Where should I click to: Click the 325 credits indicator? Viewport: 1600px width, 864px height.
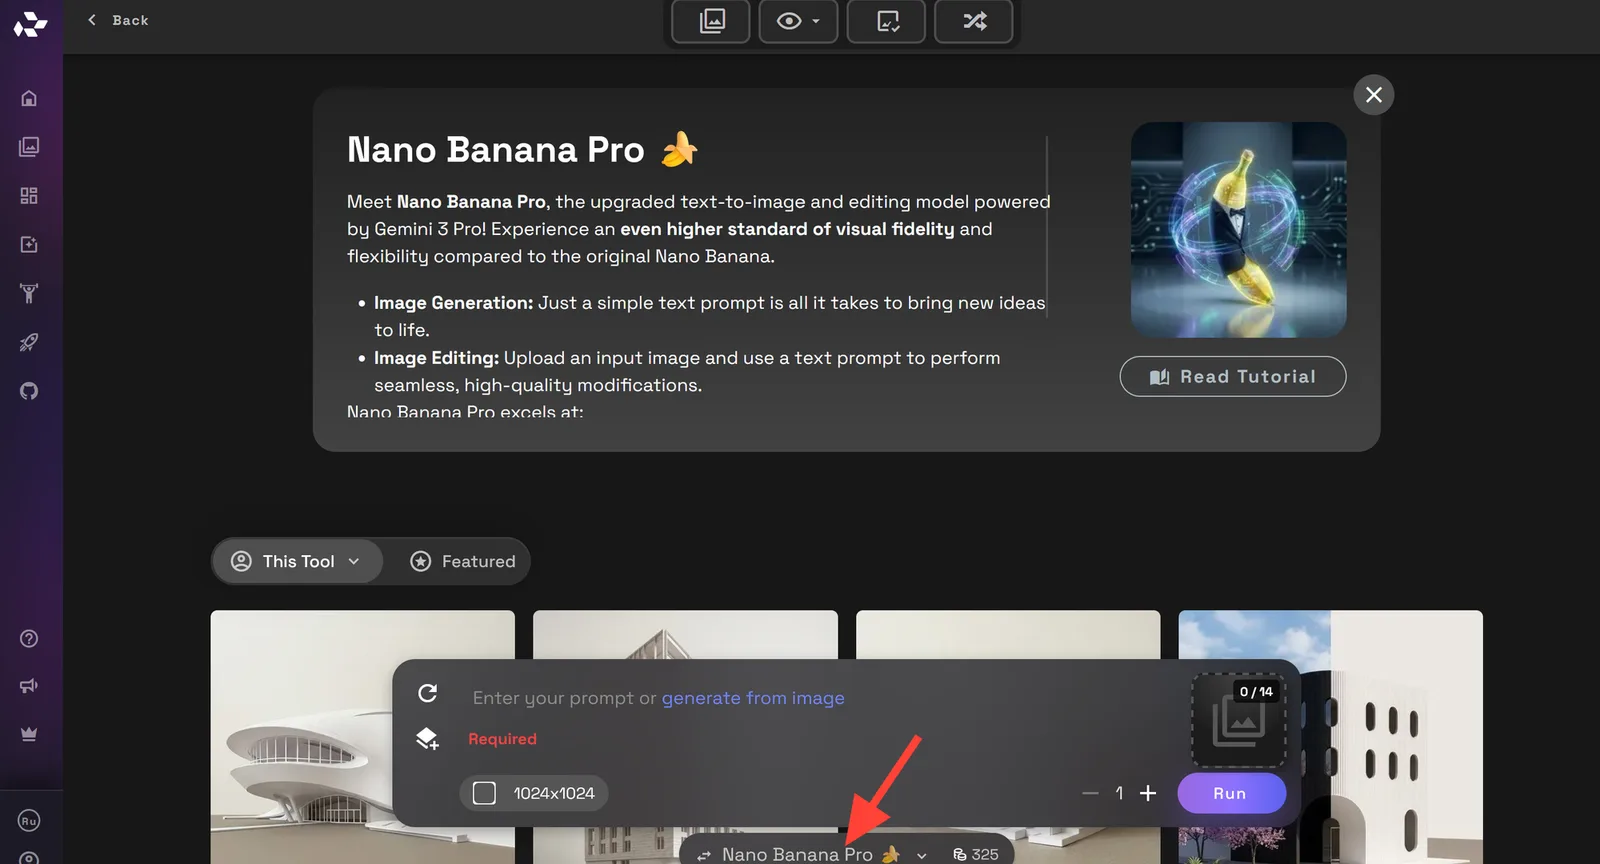tap(976, 854)
